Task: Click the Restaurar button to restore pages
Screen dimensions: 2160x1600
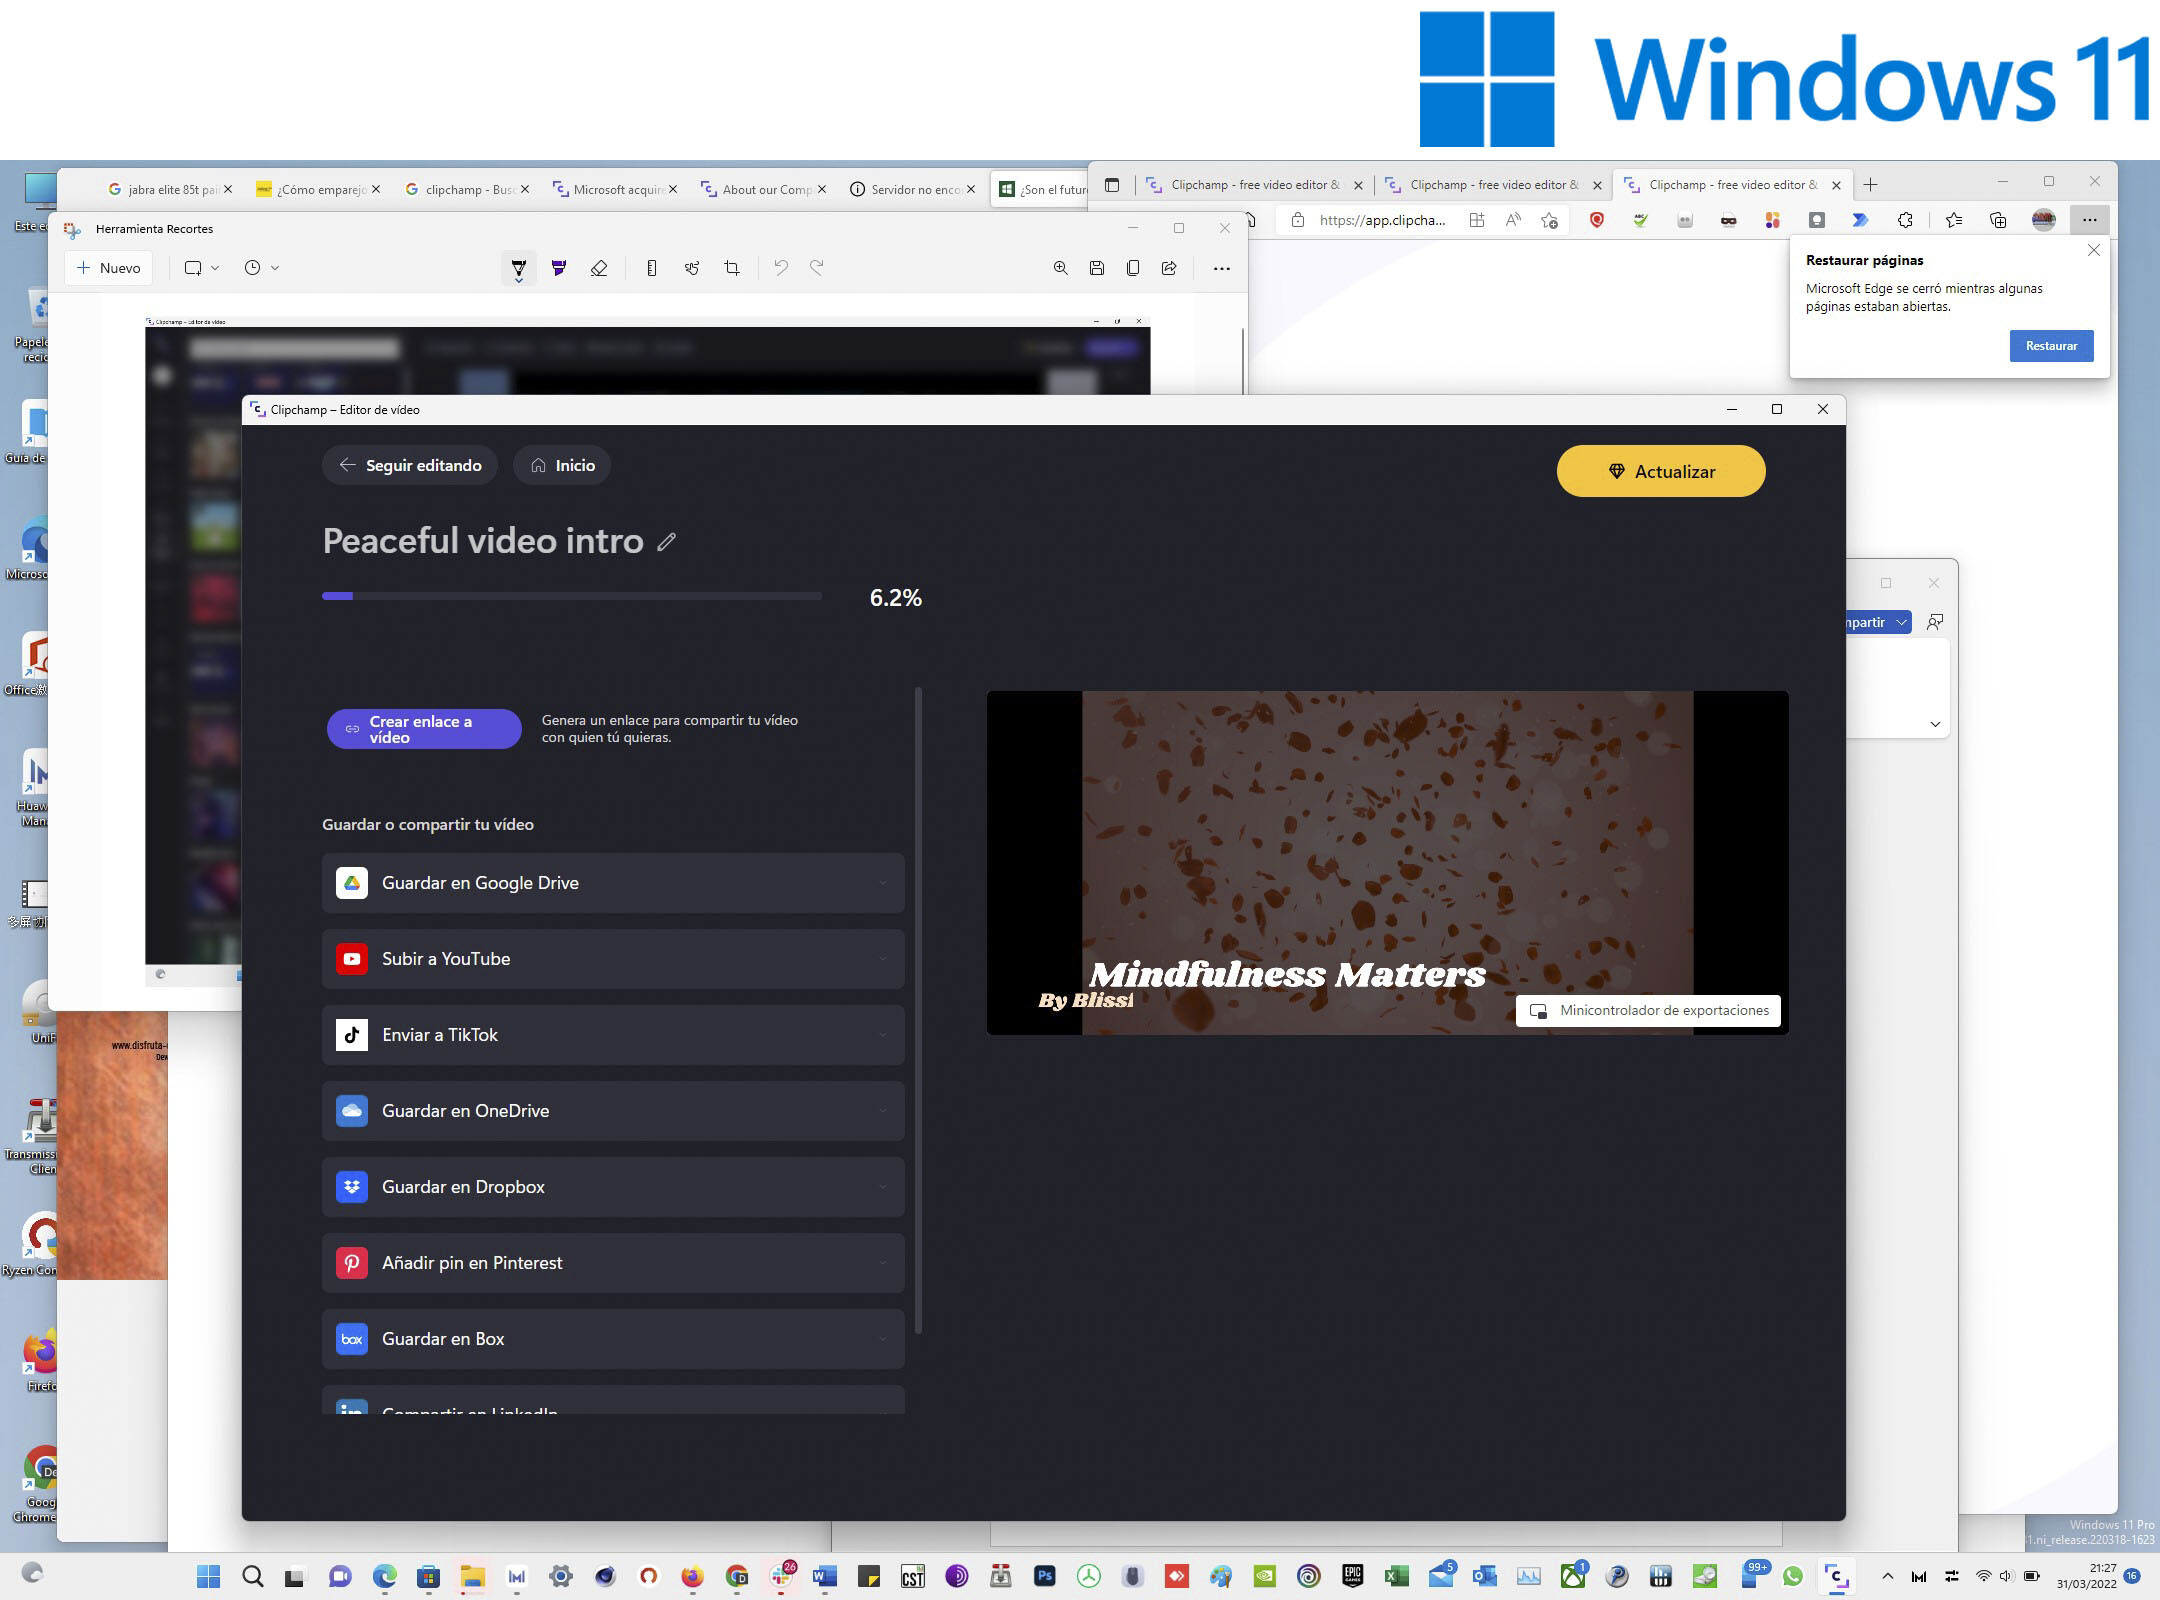Action: click(x=2051, y=346)
